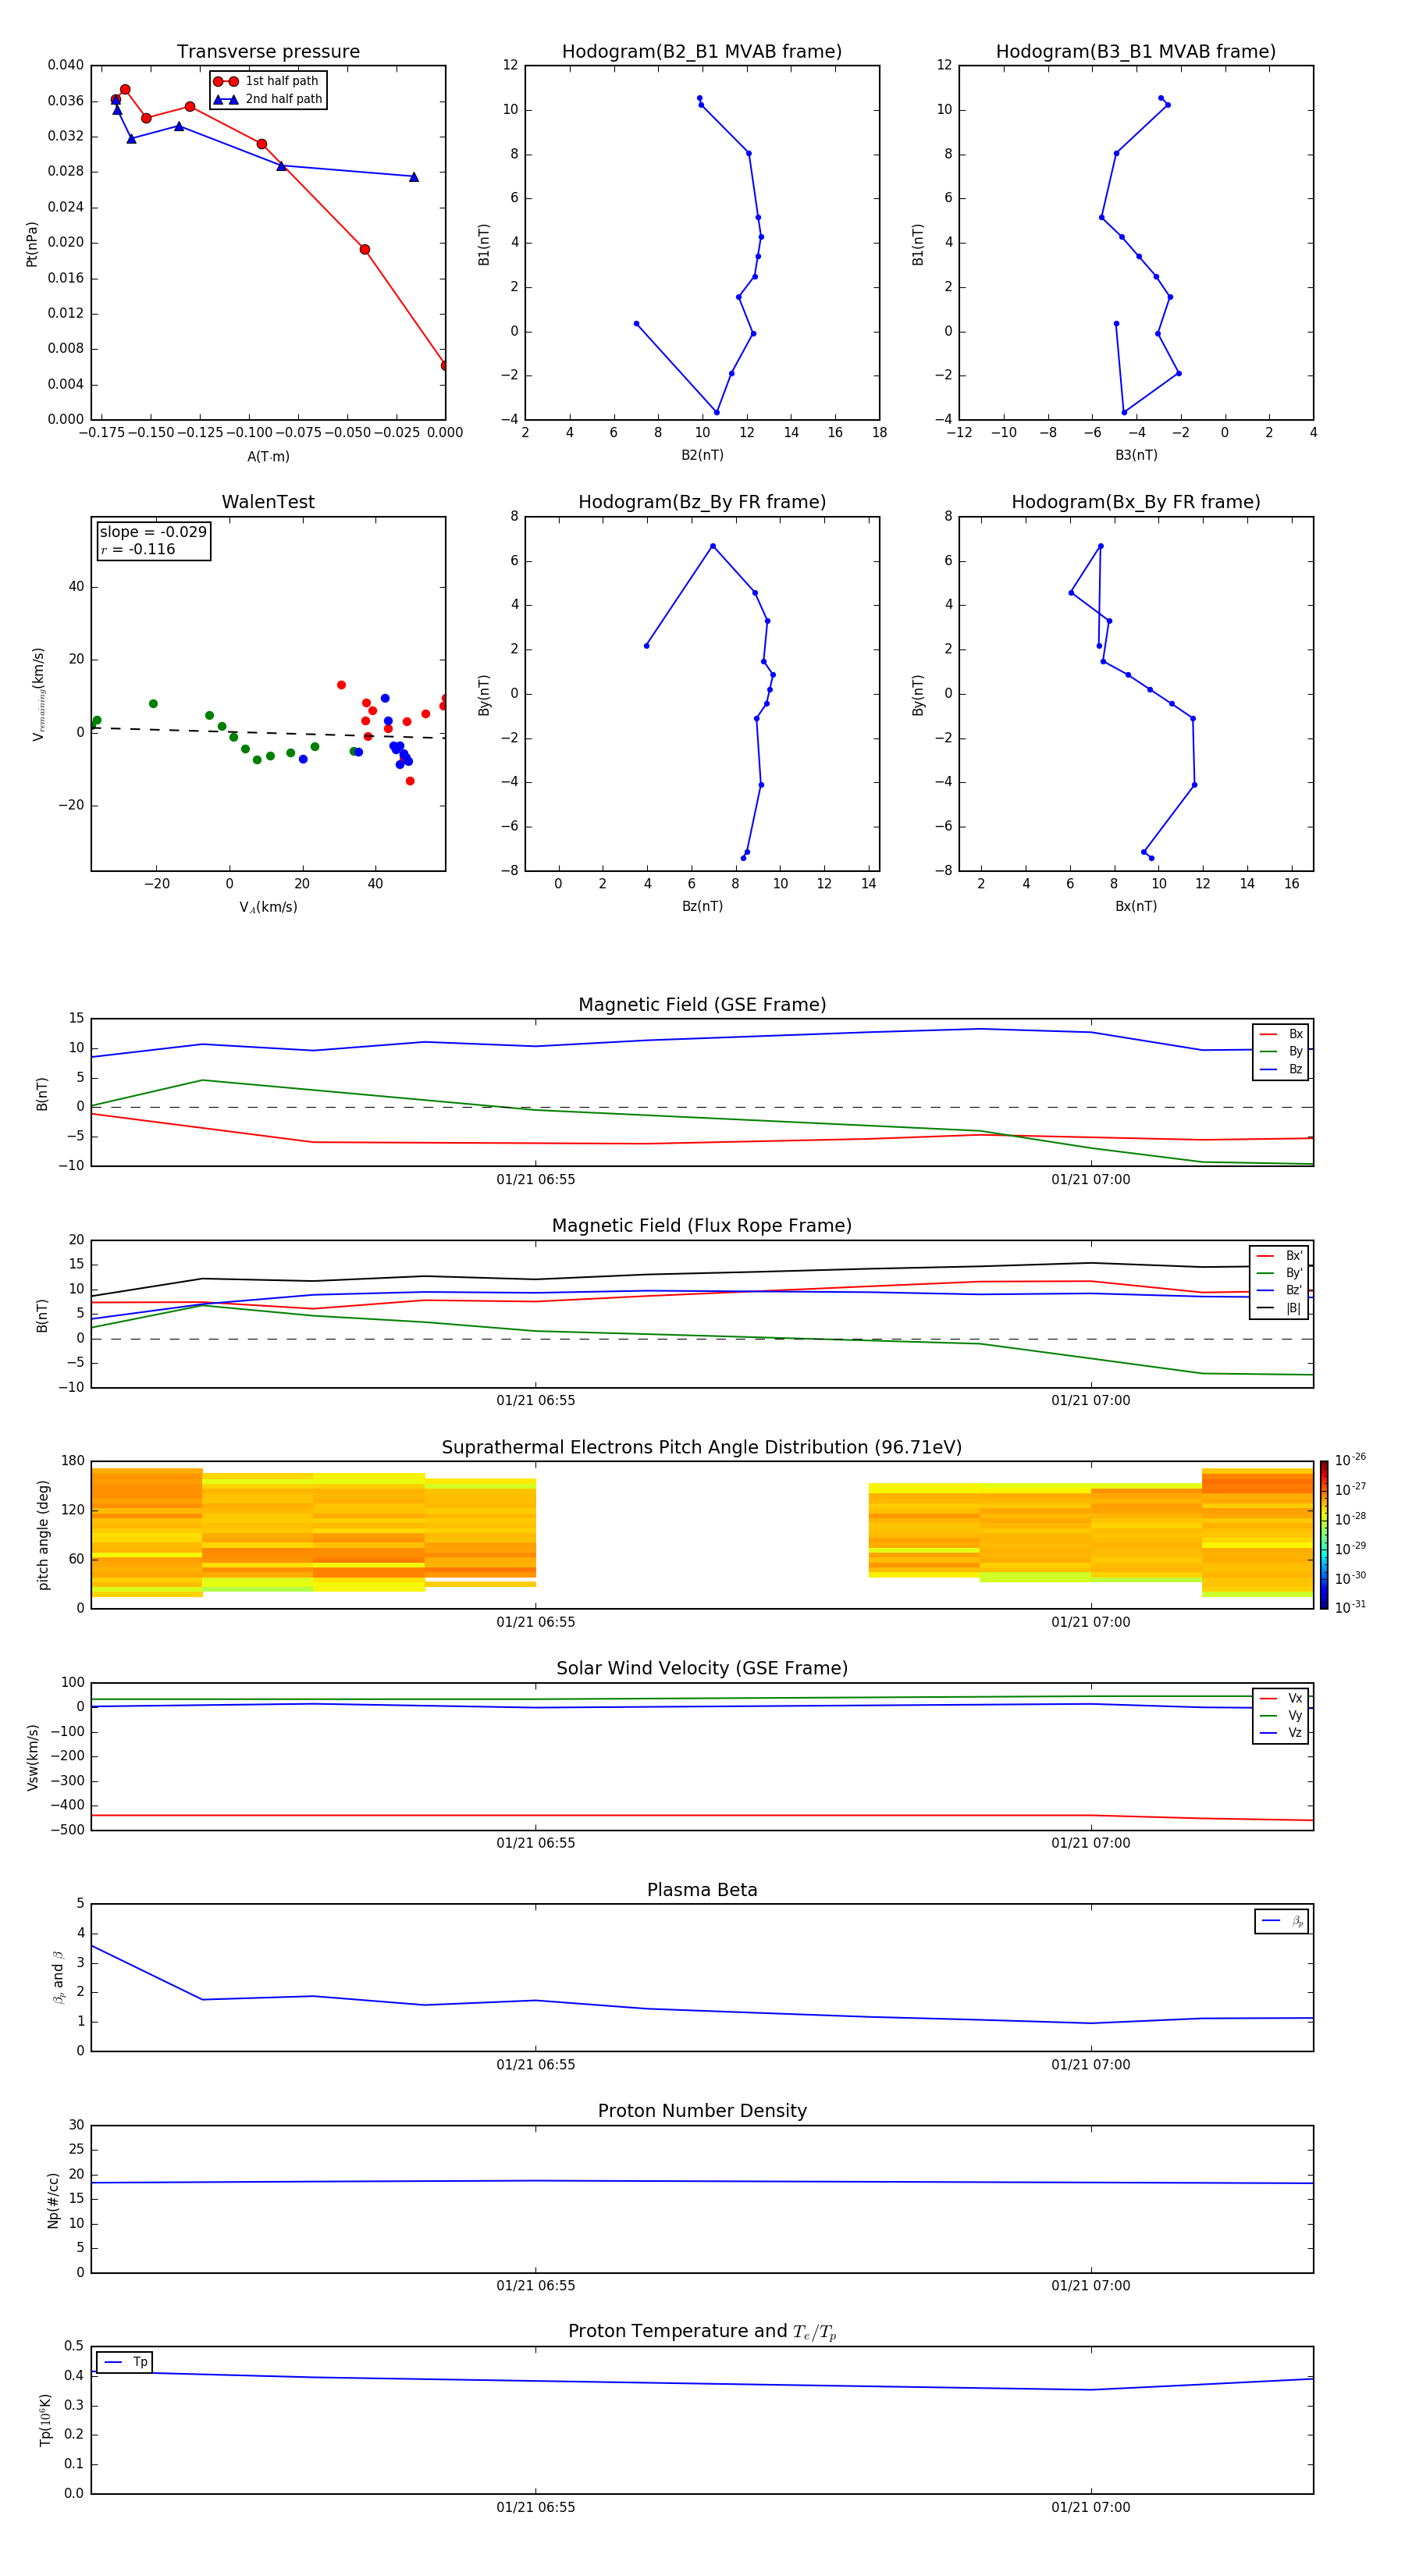Click the Suprathermal Electrons Pitch Angle Distribution title
This screenshot has width=1405, height=2576.
click(x=702, y=1448)
